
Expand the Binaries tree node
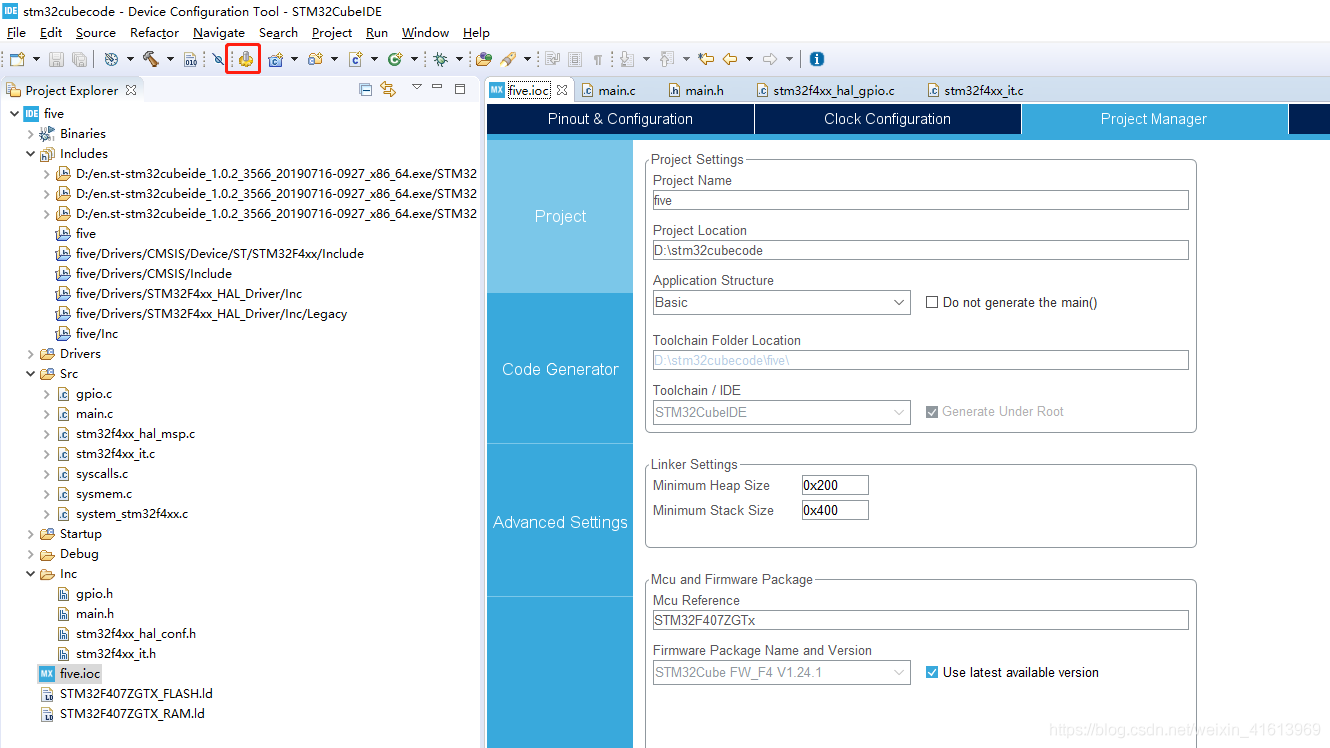point(30,133)
